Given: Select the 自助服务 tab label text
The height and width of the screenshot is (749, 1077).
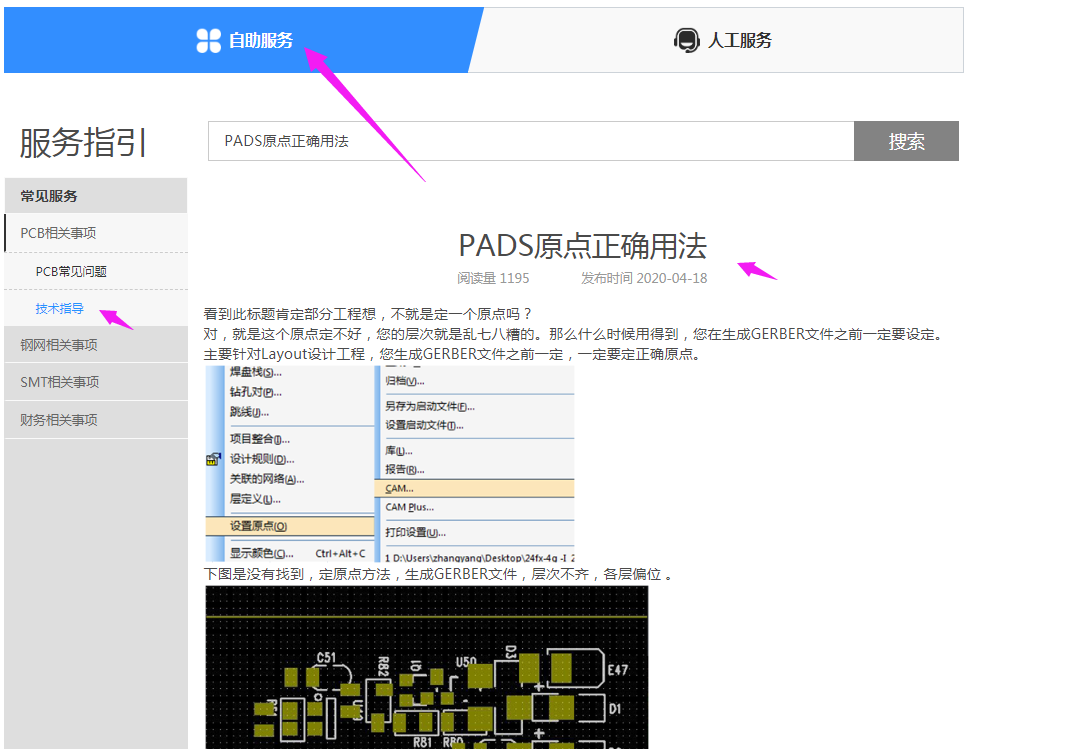Looking at the screenshot, I should pyautogui.click(x=261, y=41).
